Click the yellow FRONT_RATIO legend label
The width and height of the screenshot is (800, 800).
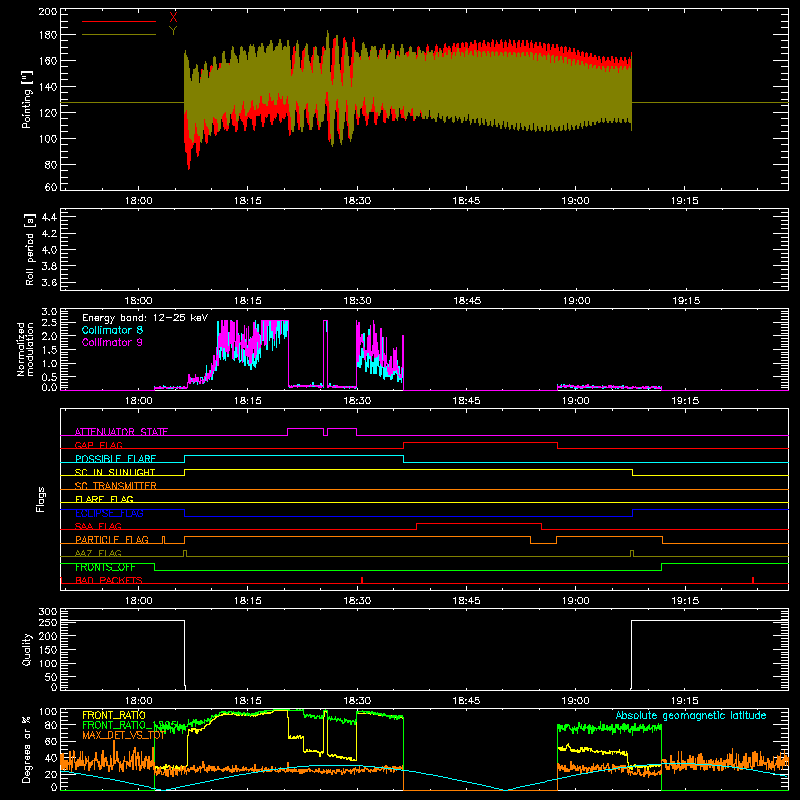coord(114,715)
